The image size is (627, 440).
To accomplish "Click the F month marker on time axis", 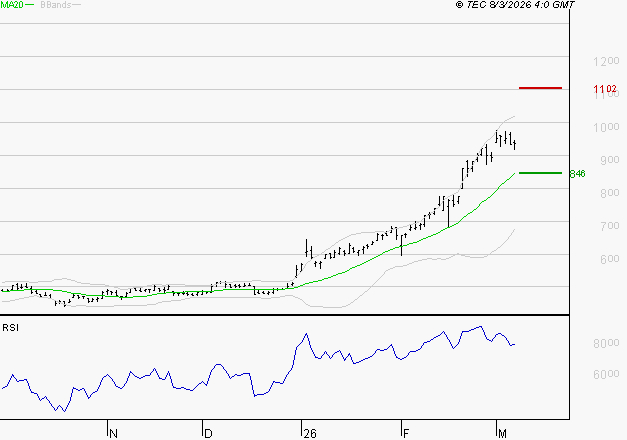I will 406,434.
